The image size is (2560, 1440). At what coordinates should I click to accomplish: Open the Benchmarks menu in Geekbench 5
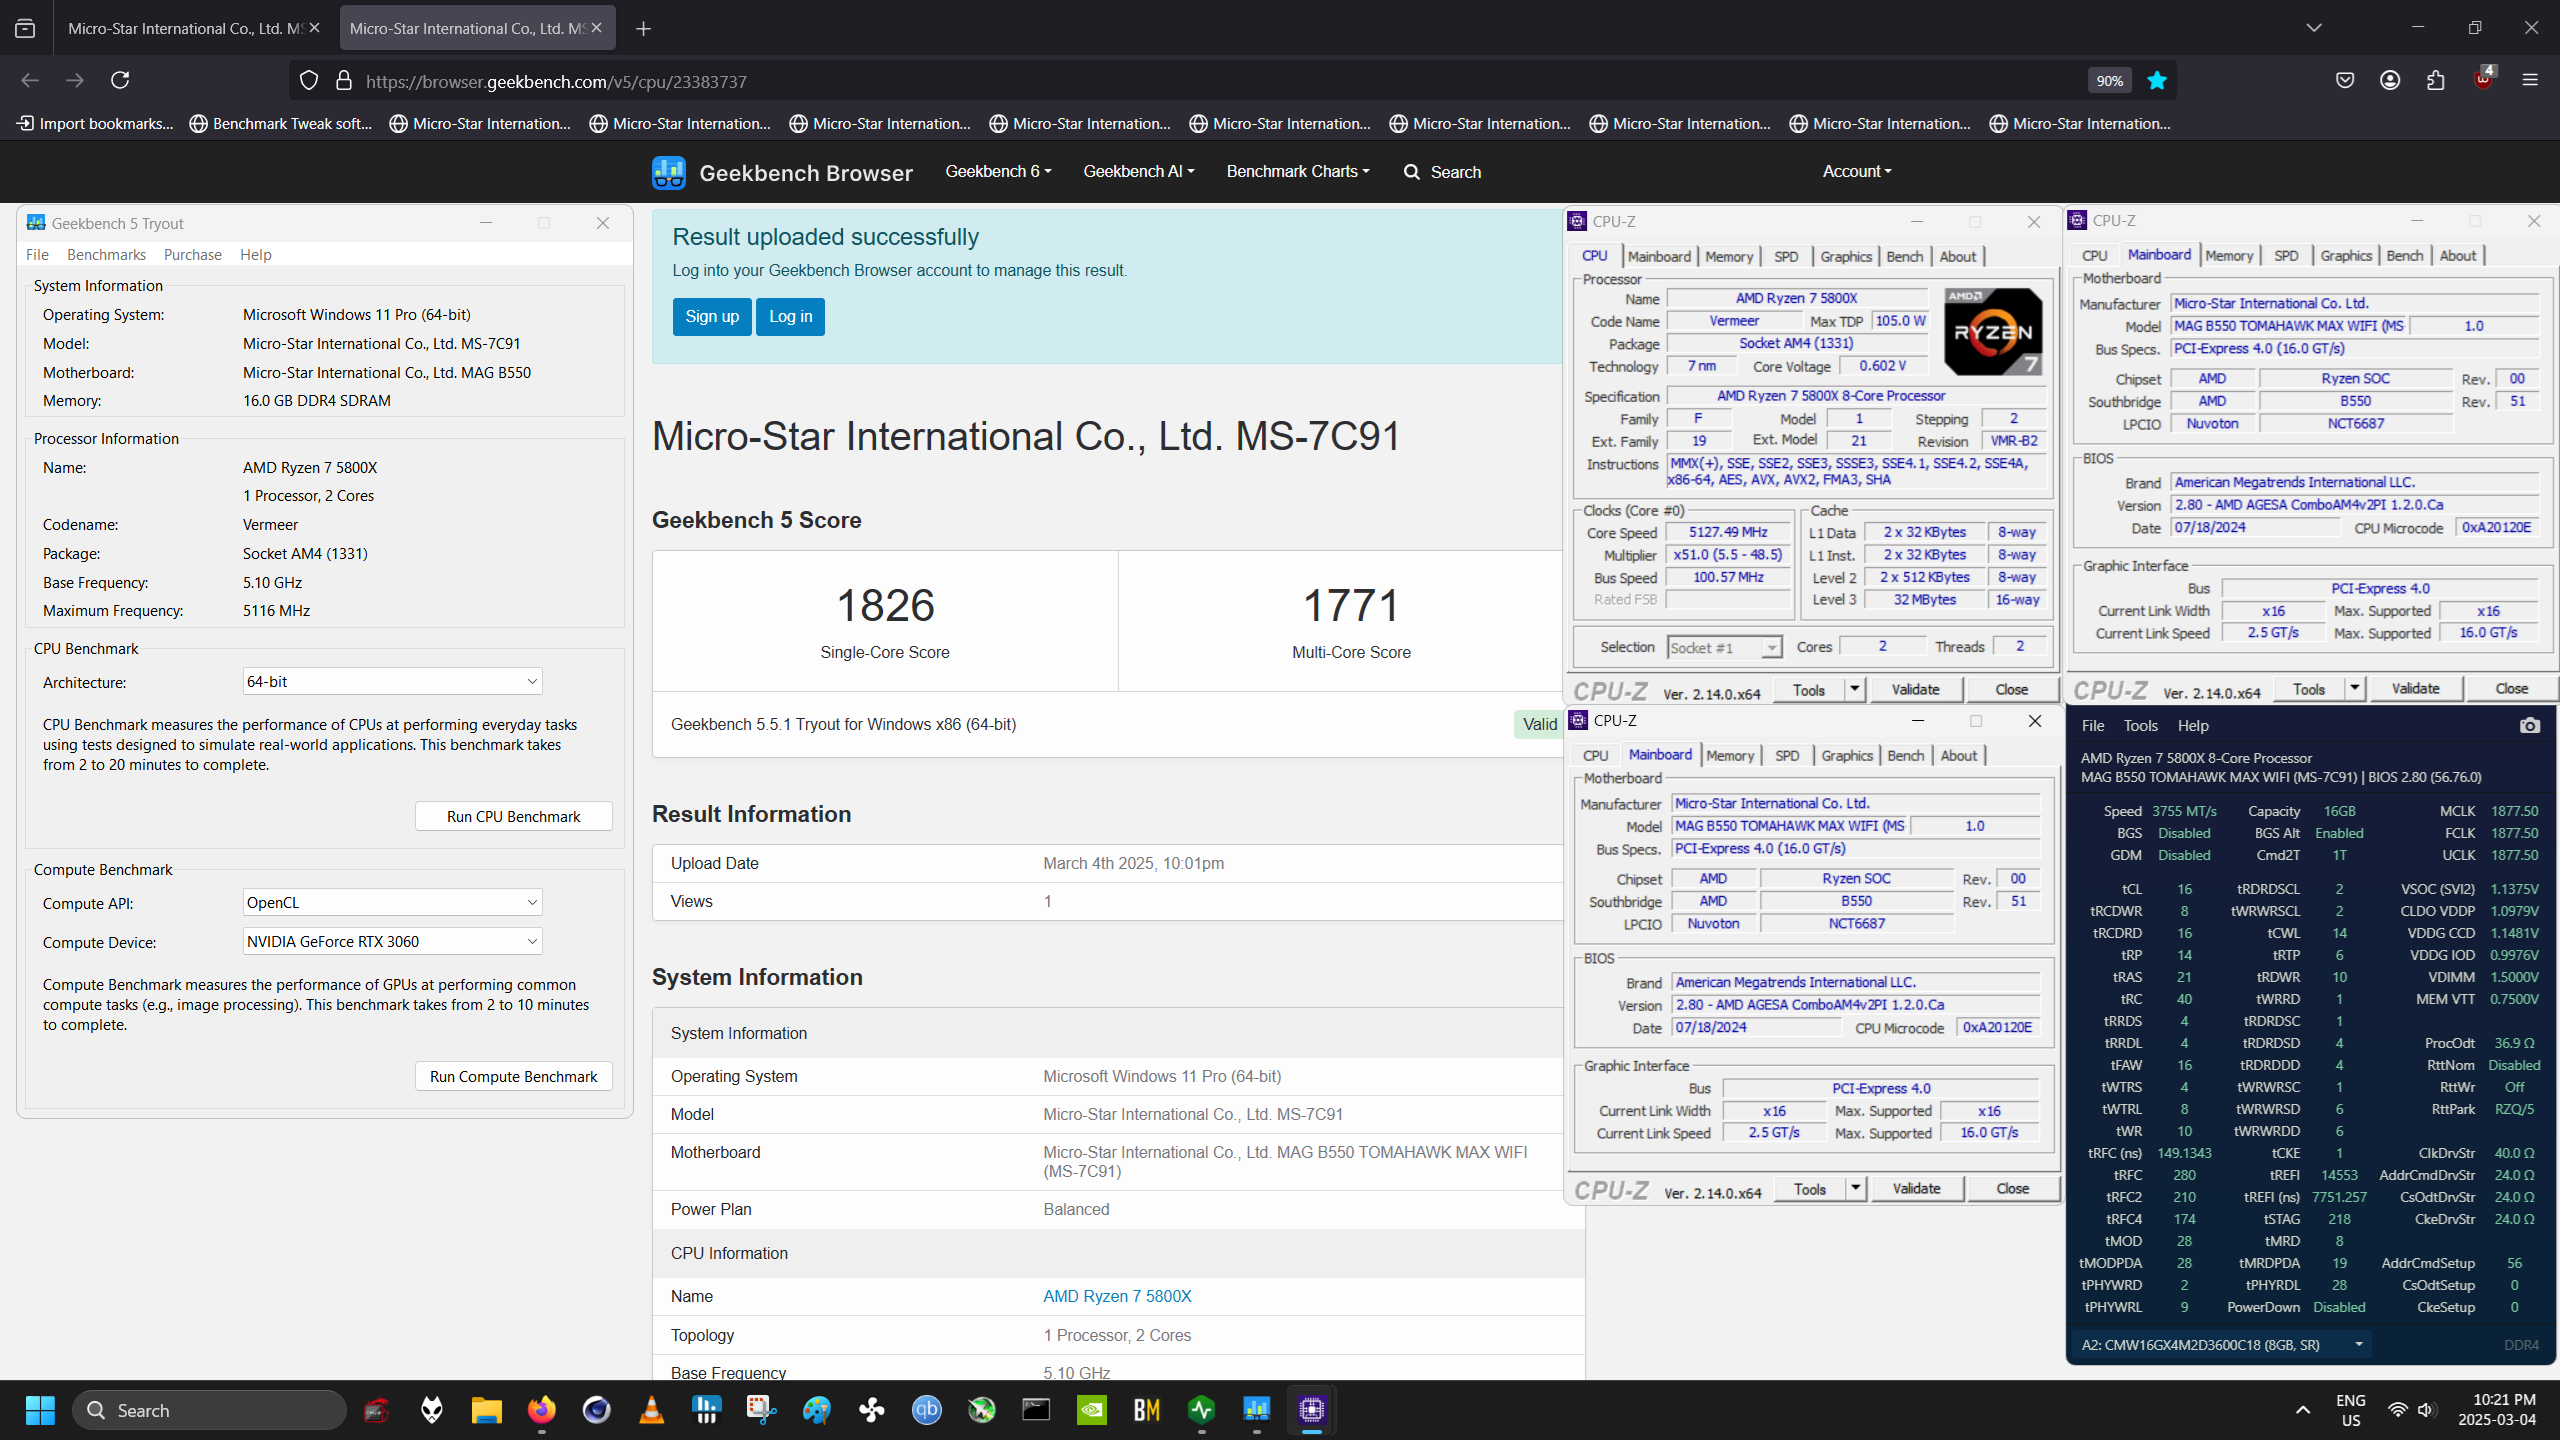pyautogui.click(x=106, y=255)
